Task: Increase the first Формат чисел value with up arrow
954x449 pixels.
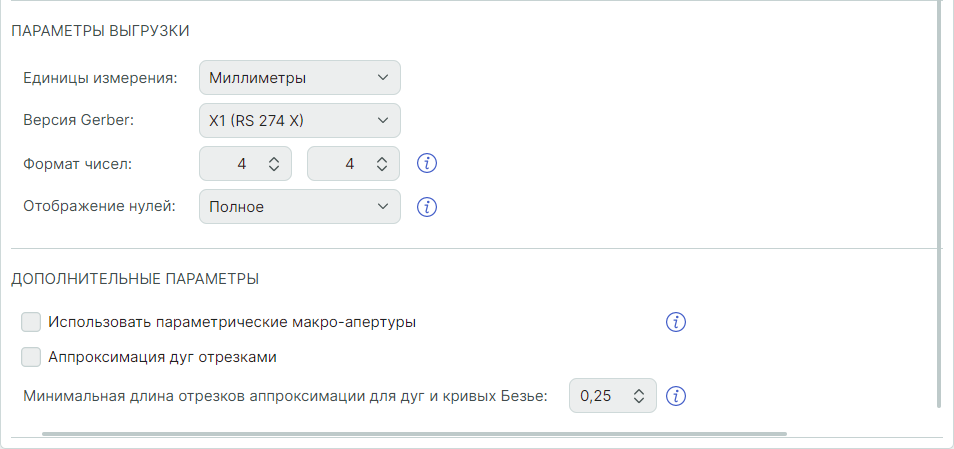Action: point(274,159)
